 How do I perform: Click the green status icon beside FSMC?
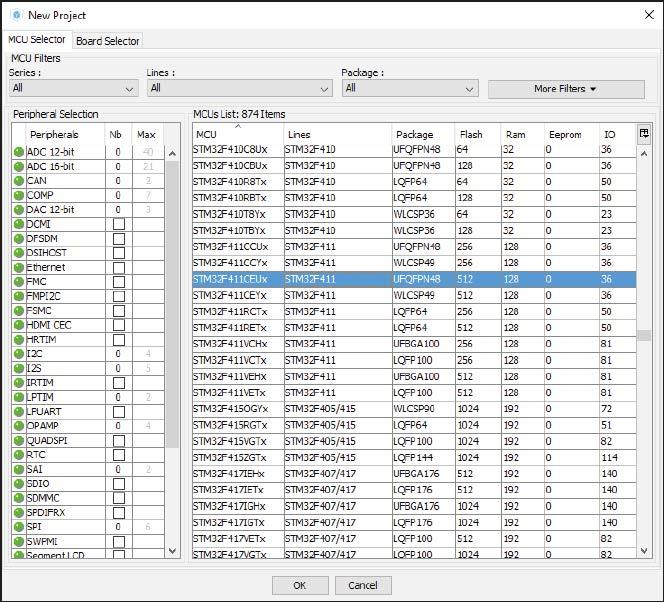[19, 311]
